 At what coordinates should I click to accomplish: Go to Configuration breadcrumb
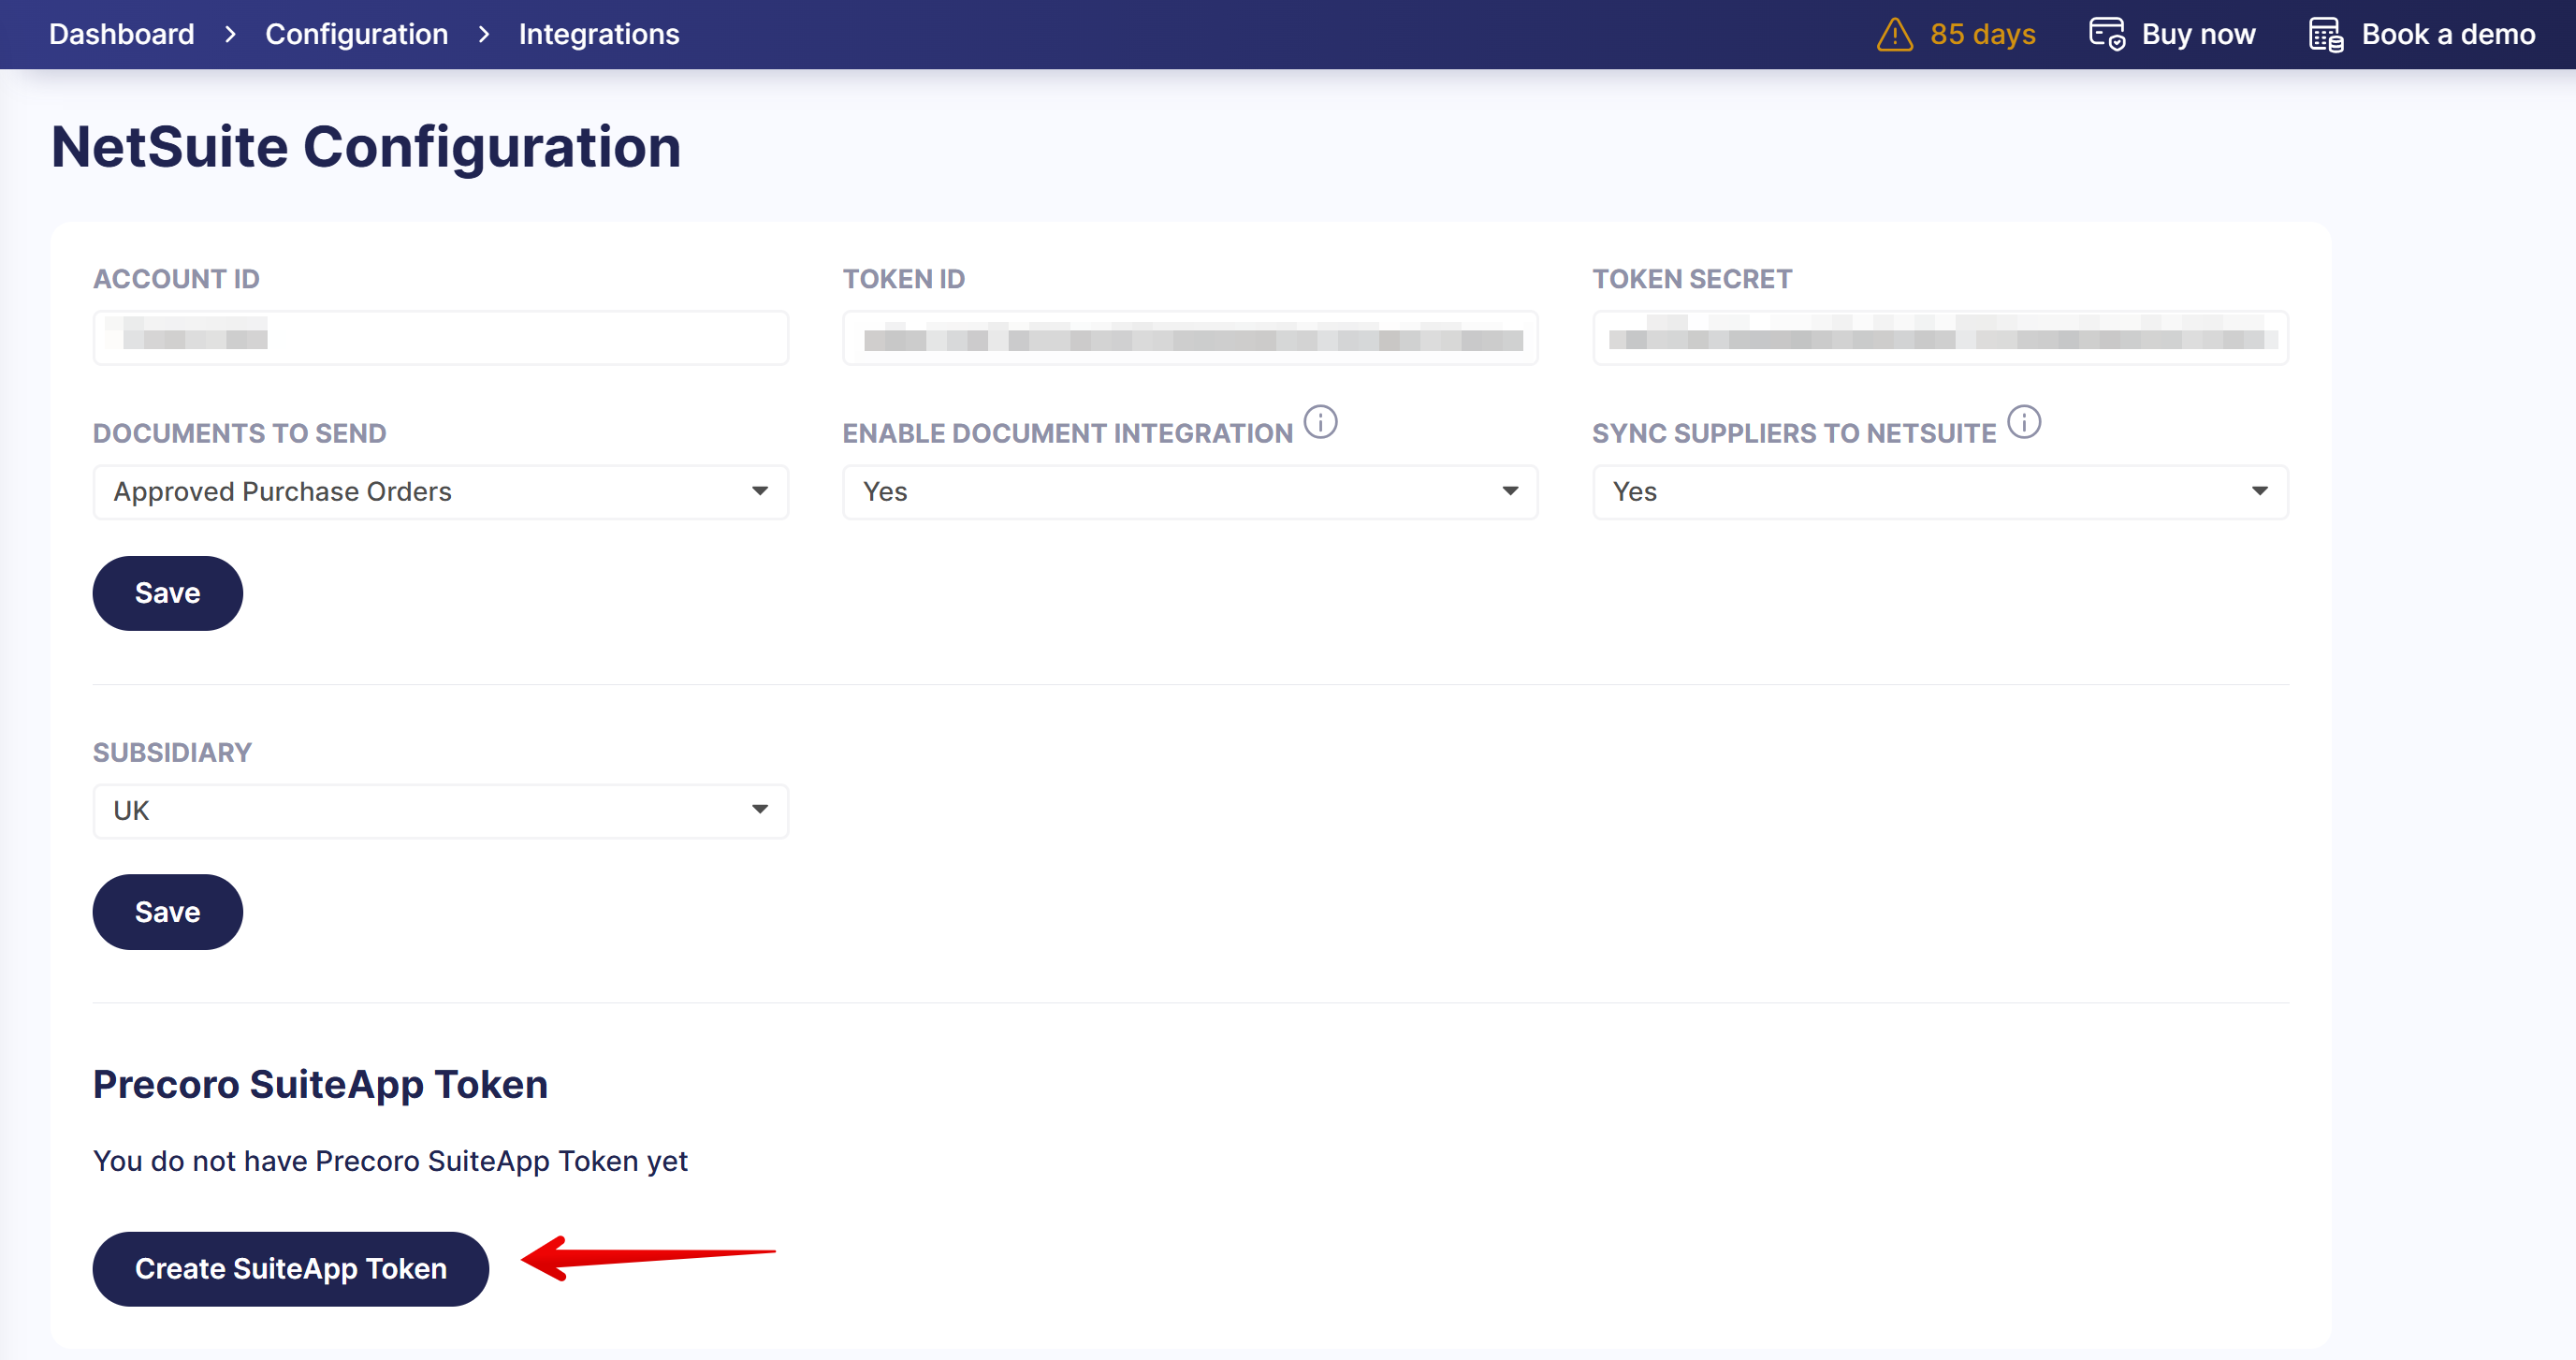356,34
